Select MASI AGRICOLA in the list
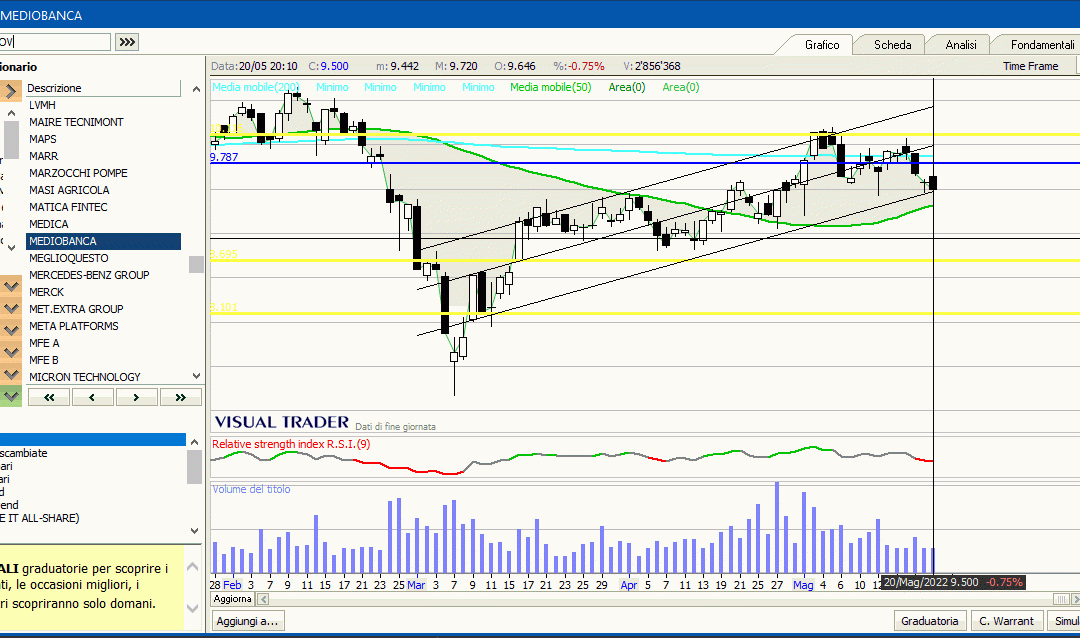The width and height of the screenshot is (1080, 638). click(x=103, y=190)
